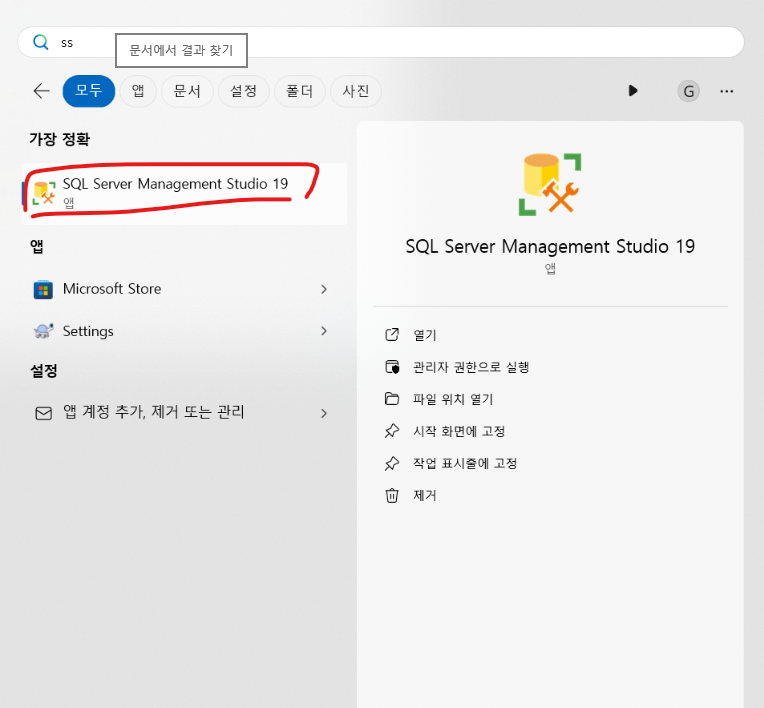Click the SSMS icon in the best match row
This screenshot has width=764, height=708.
44,193
